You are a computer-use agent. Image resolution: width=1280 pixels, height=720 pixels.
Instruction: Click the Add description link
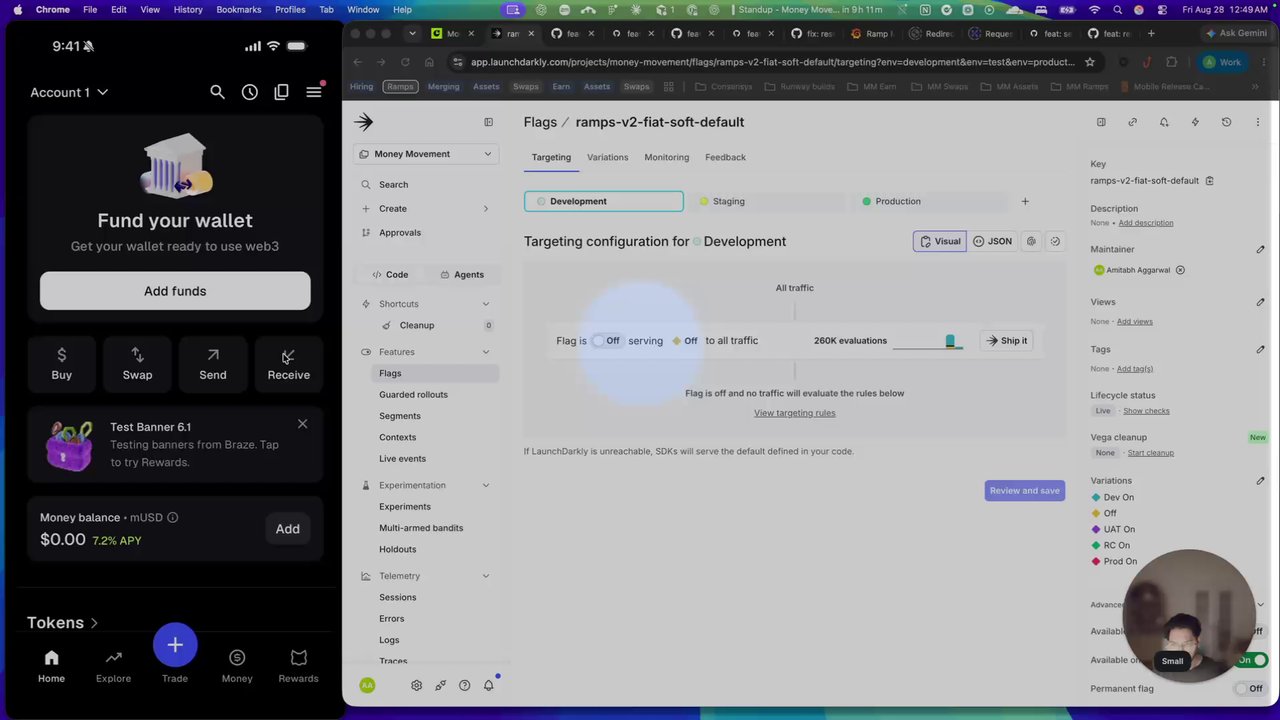click(1146, 223)
